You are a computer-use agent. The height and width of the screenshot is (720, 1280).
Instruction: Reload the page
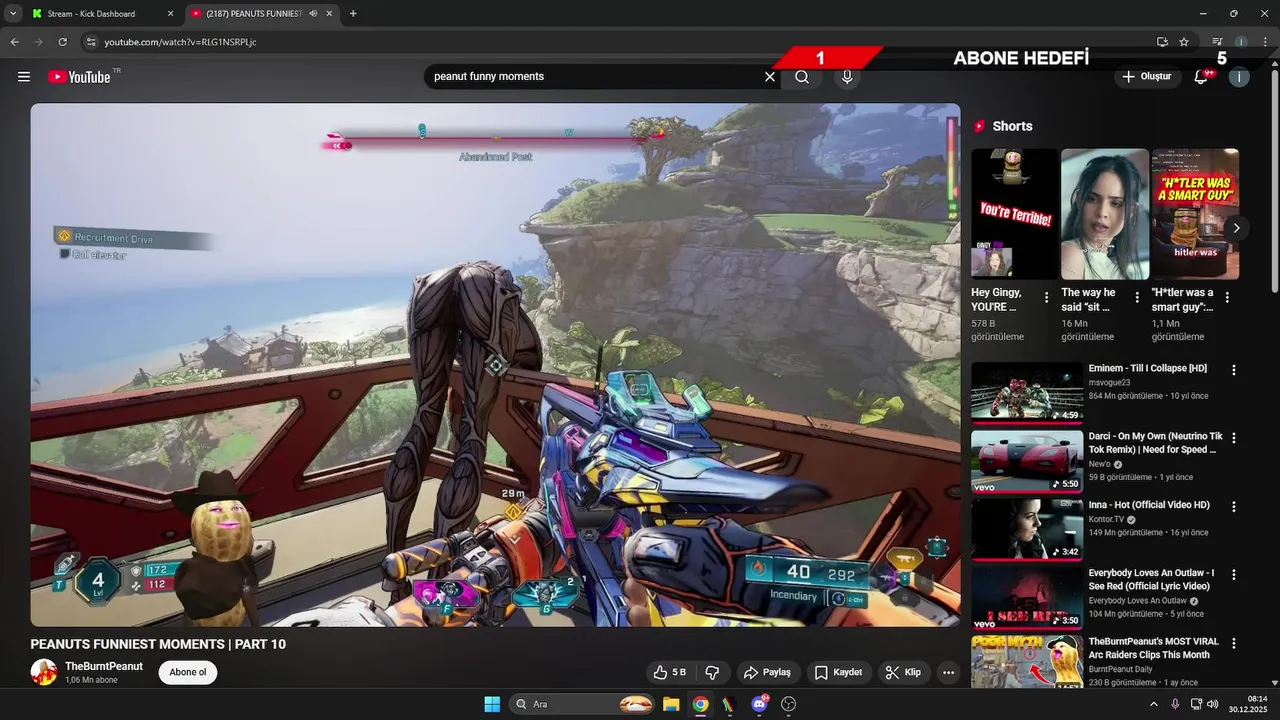tap(63, 42)
